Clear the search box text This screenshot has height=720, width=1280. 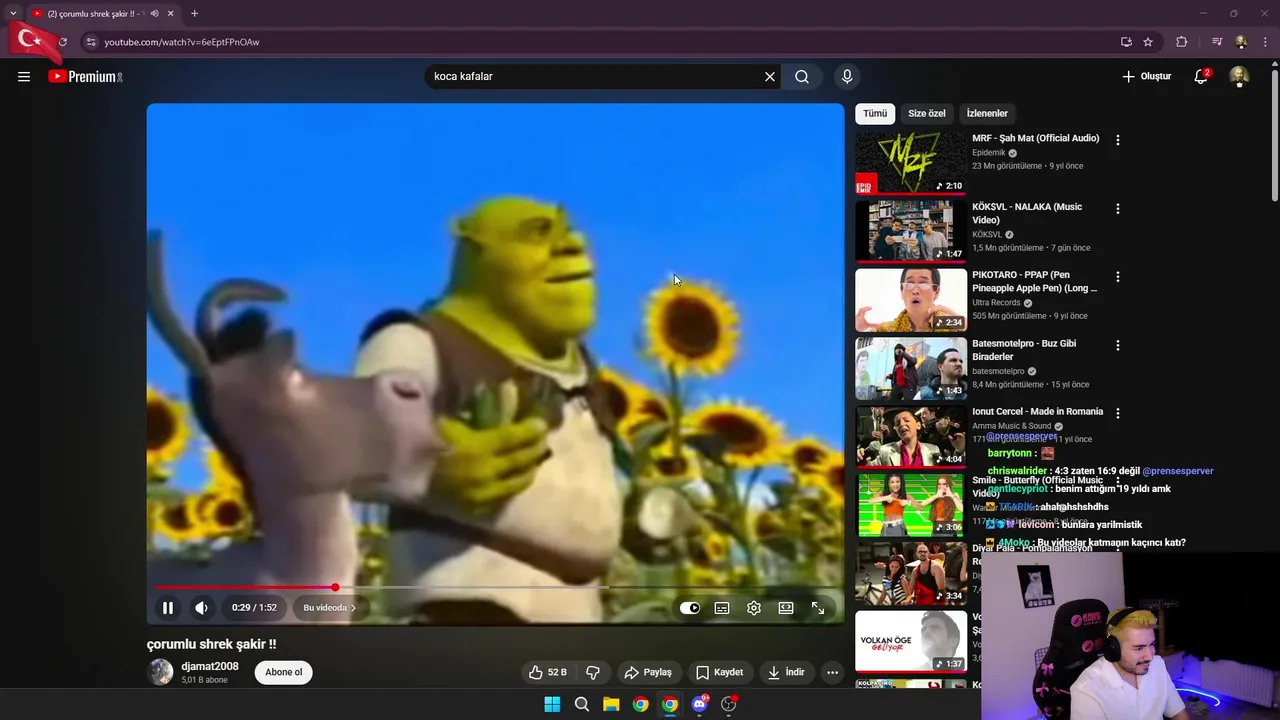tap(770, 76)
